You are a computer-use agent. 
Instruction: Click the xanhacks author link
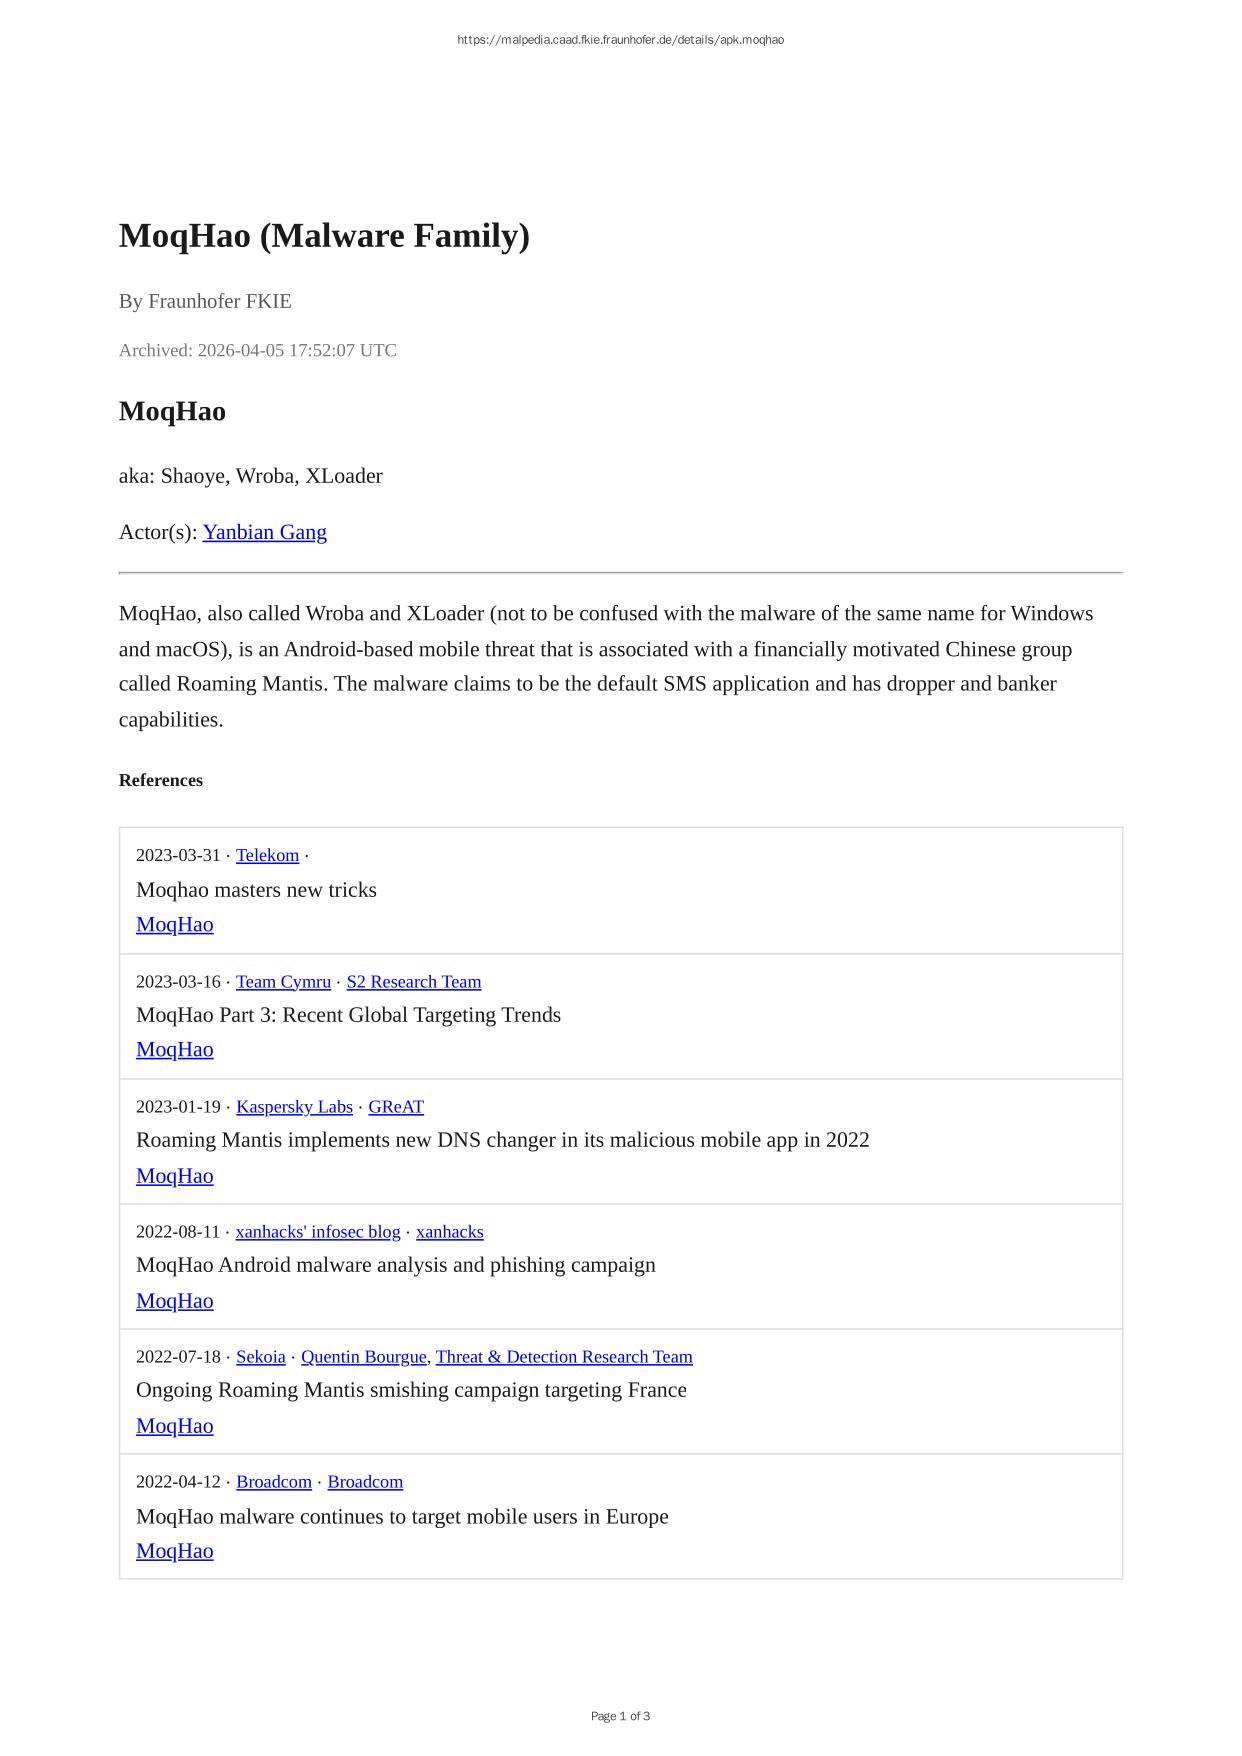pos(449,1232)
